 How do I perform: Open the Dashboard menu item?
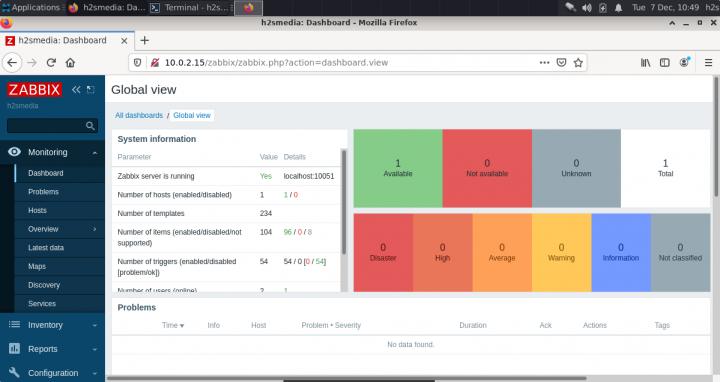pos(60,173)
